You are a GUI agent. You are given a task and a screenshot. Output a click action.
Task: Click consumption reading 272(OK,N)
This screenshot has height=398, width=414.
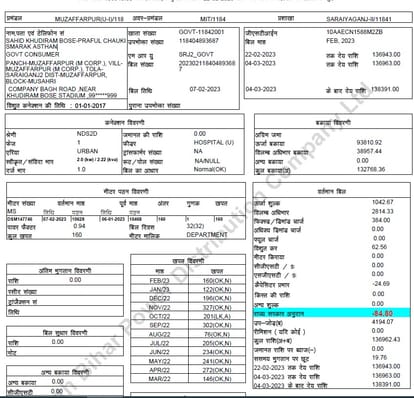pos(217,370)
